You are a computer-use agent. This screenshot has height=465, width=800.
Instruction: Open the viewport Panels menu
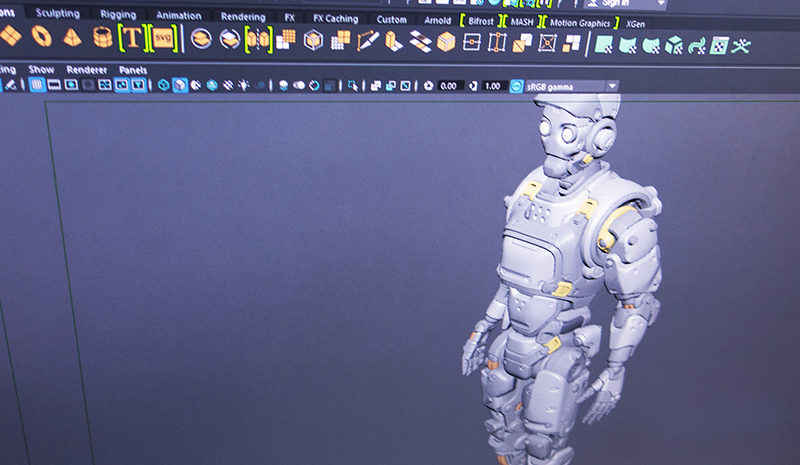[133, 70]
